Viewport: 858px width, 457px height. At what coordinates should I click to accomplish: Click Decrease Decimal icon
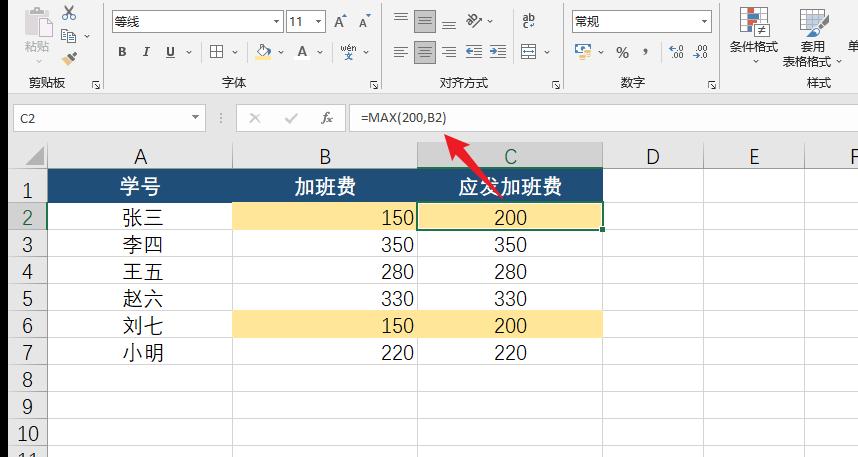tap(700, 52)
